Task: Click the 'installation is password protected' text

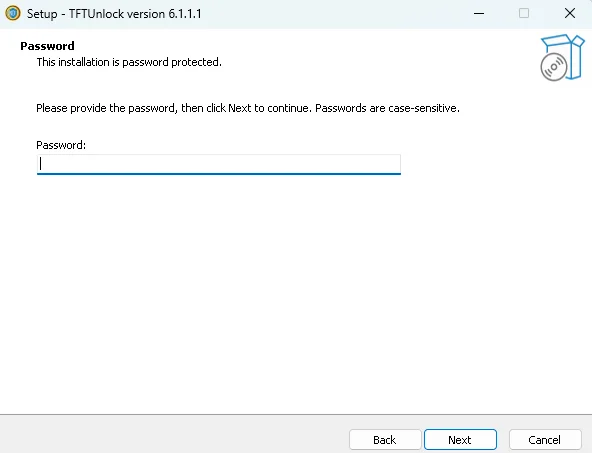Action: pyautogui.click(x=129, y=62)
